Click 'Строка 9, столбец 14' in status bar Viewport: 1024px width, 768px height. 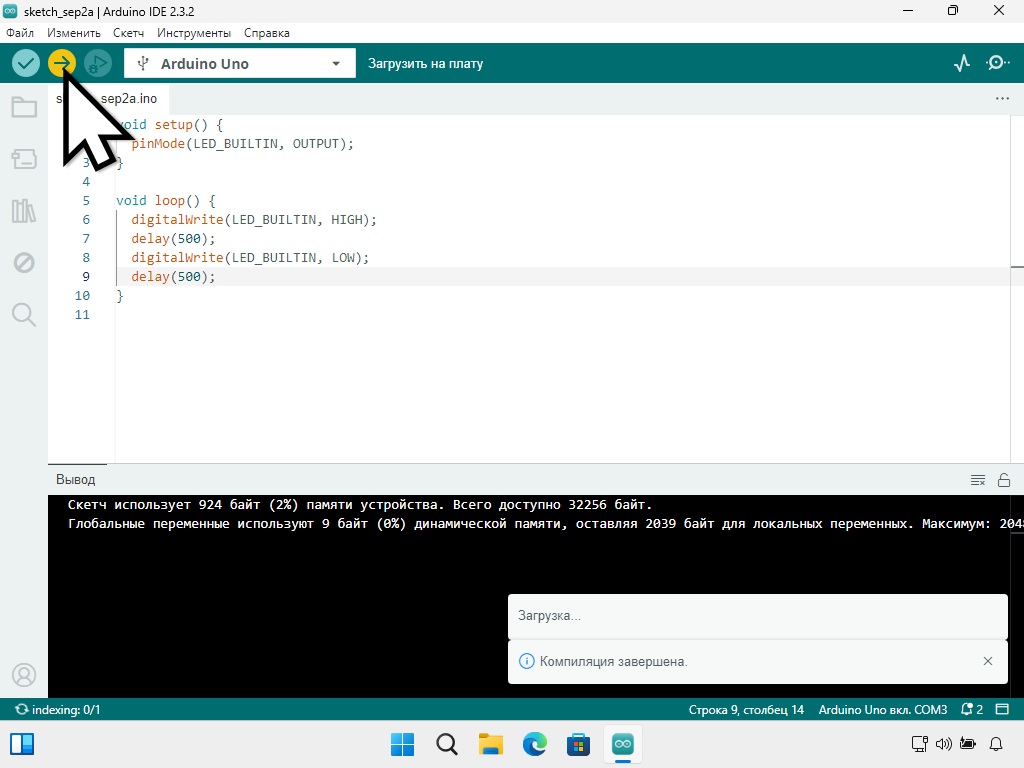(746, 710)
